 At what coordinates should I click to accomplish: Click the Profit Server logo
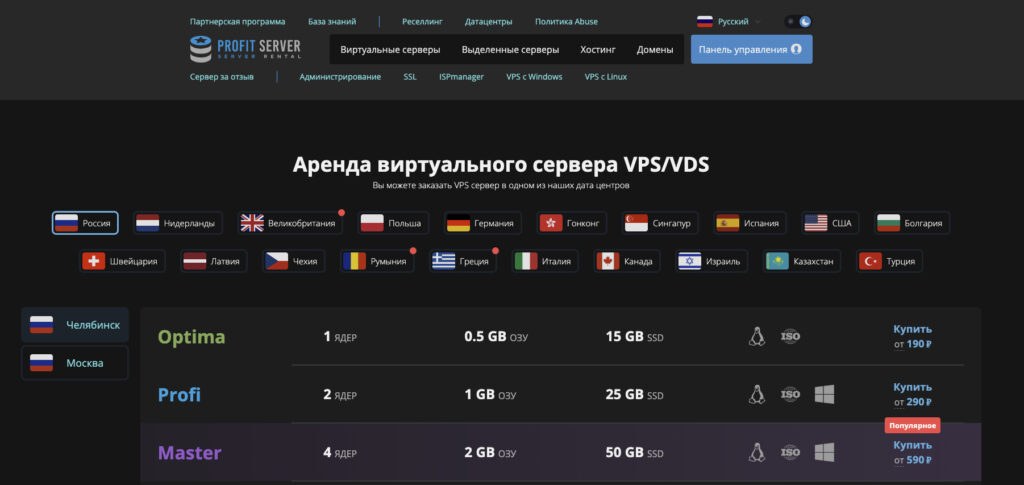(246, 49)
